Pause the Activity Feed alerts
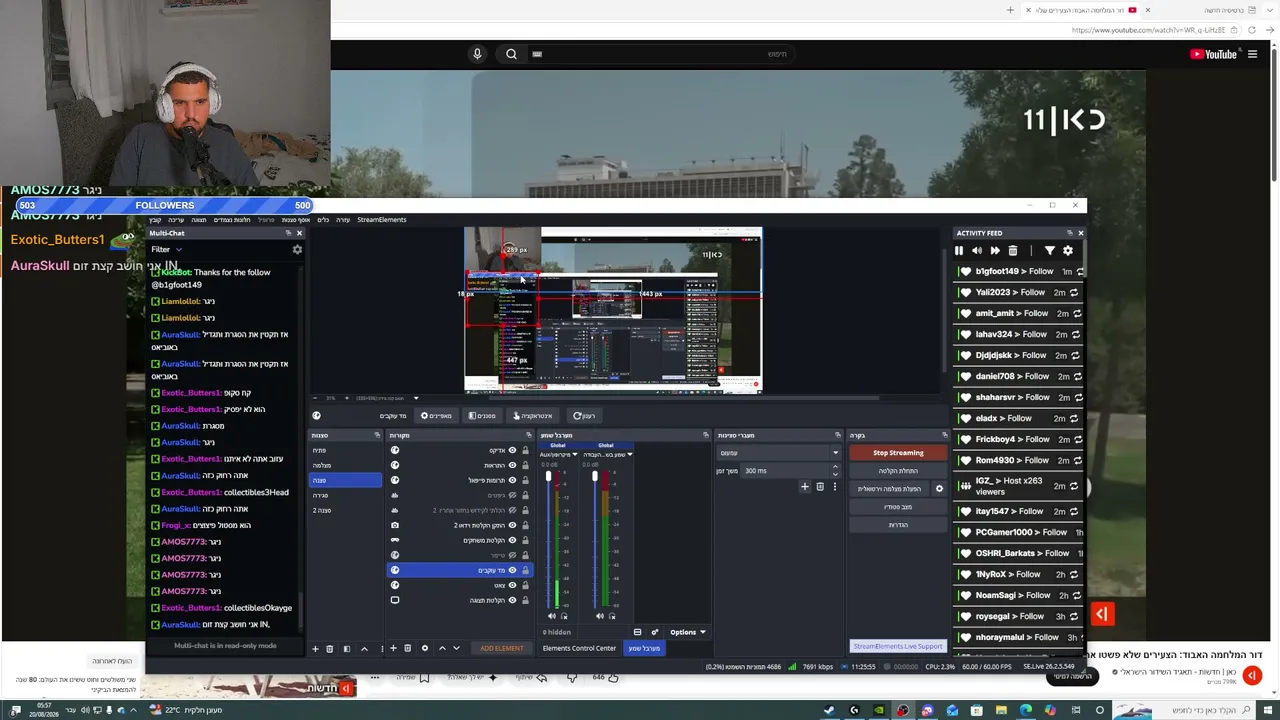This screenshot has height=720, width=1280. pos(959,251)
